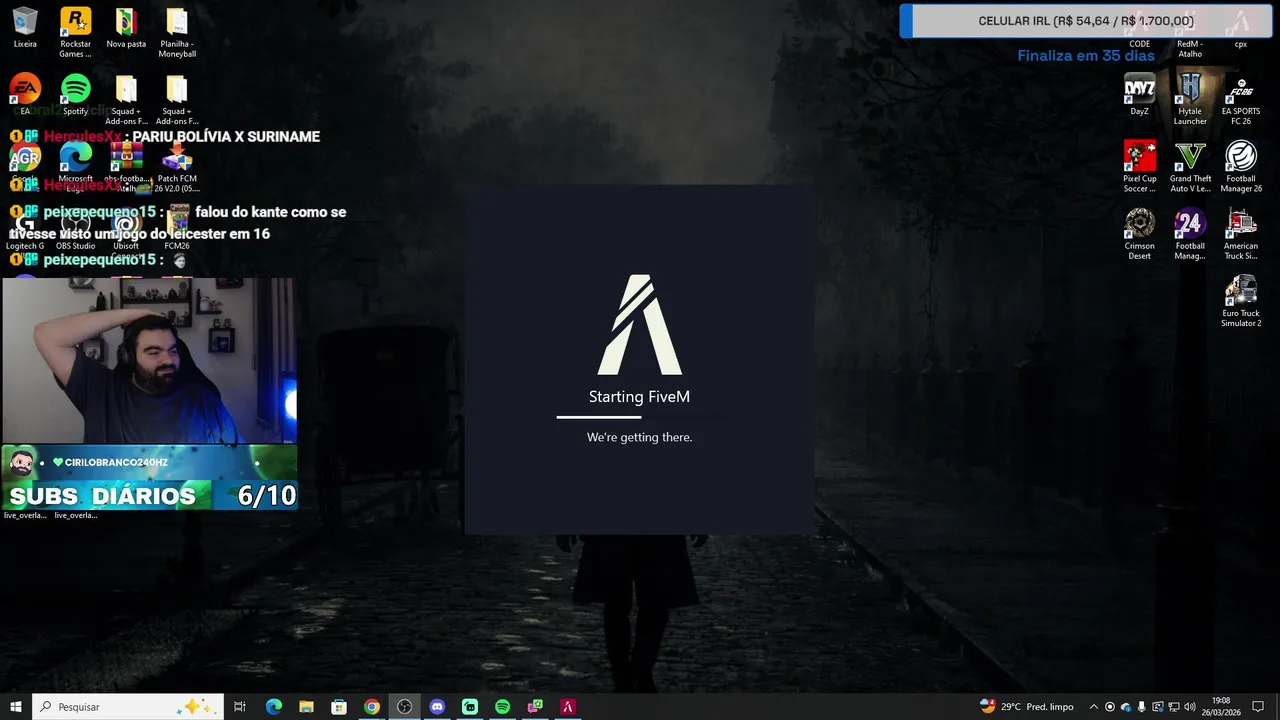Open Planilha - Moneyball file icon
This screenshot has height=720, width=1280.
click(x=177, y=32)
